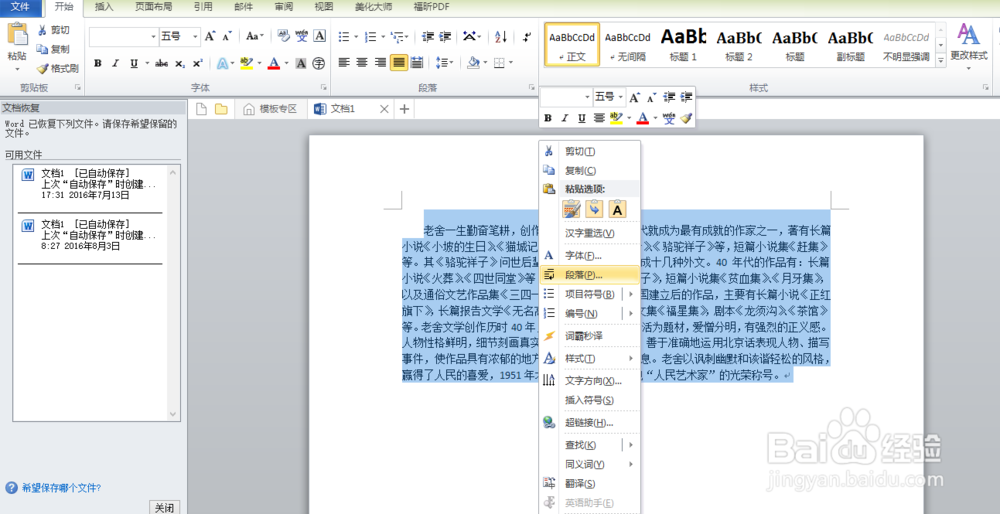1000x514 pixels.
Task: Apply the yellow highlight color in ribbon
Action: point(246,63)
